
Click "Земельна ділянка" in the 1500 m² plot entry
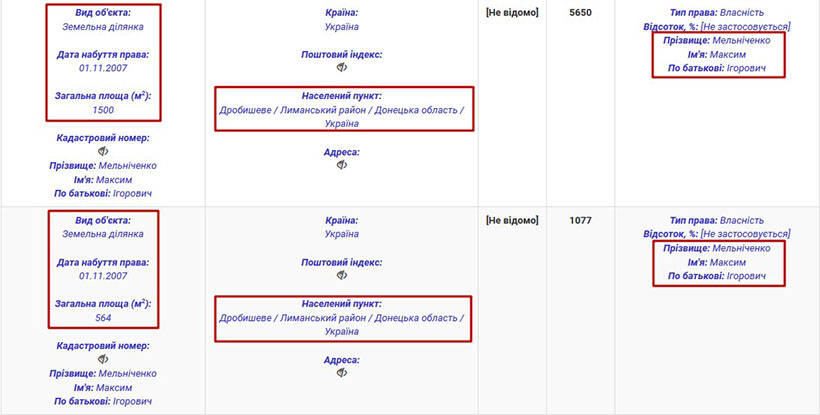(103, 27)
